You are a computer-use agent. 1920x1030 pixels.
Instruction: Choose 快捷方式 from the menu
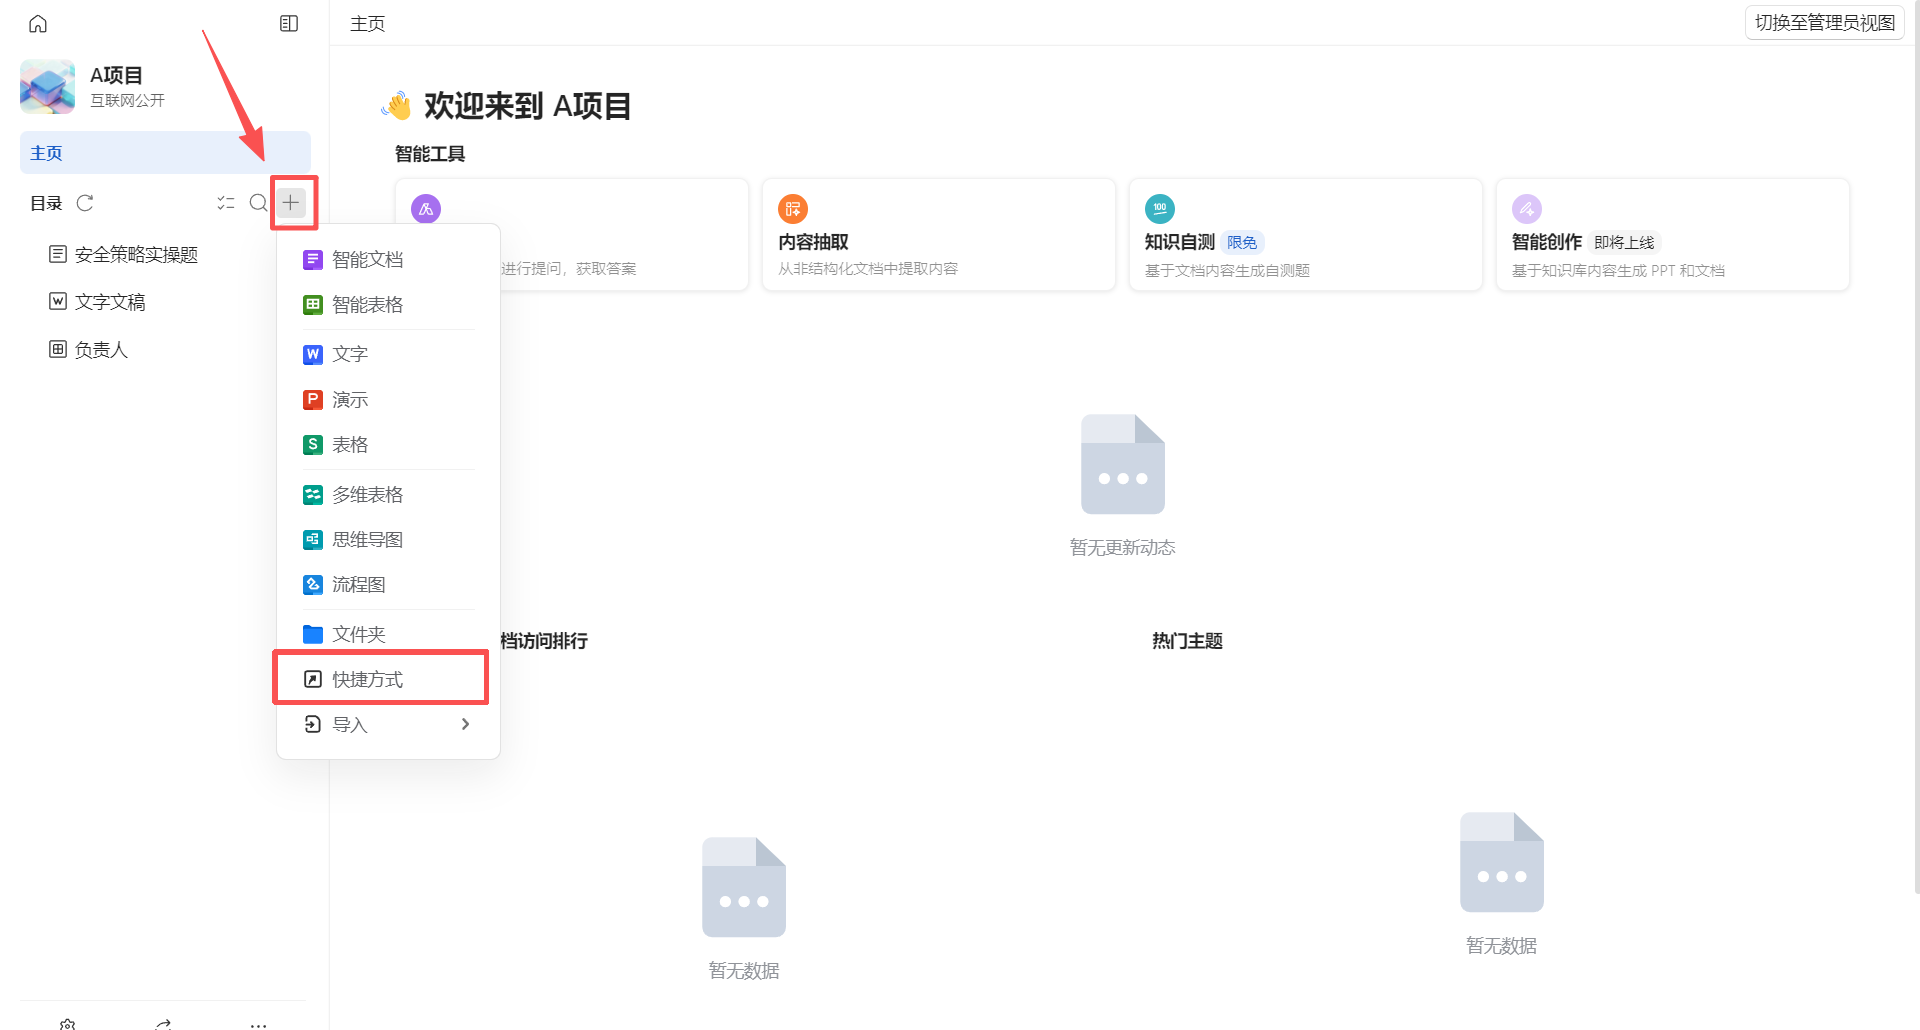388,679
